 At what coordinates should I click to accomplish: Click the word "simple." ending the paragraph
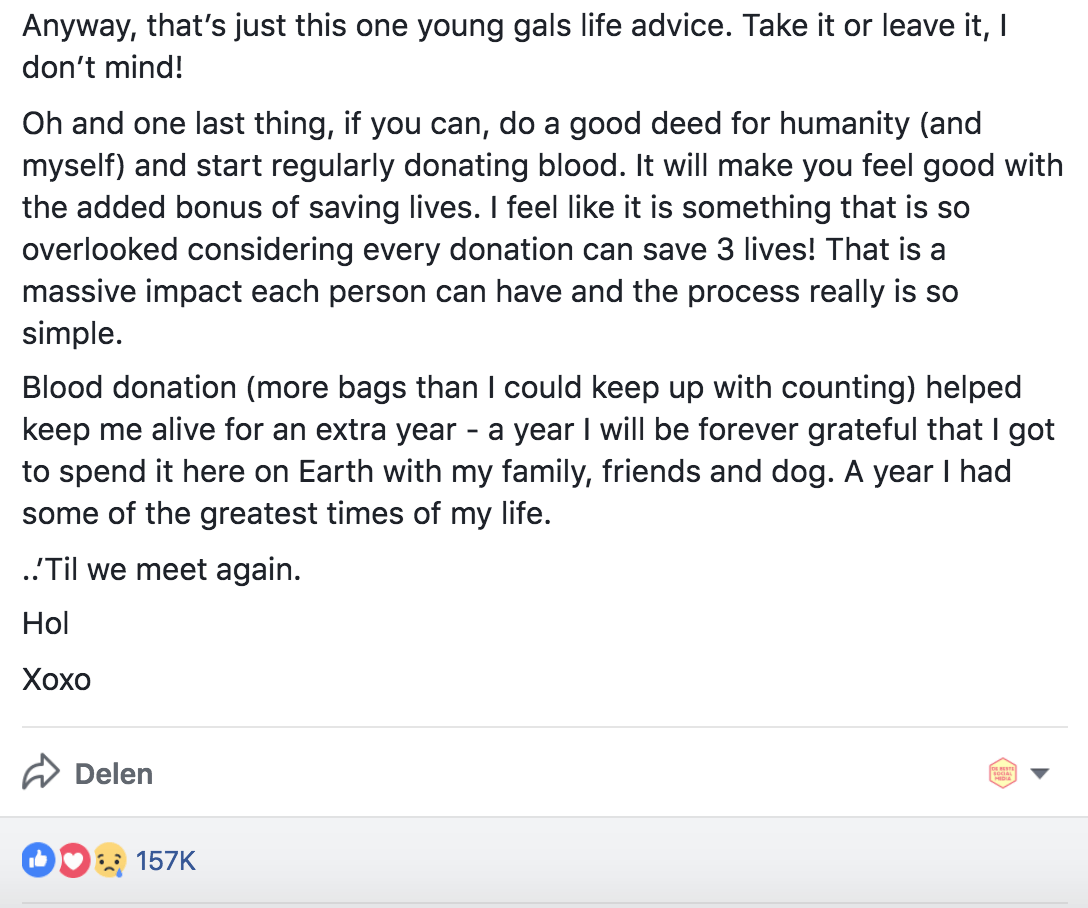[x=72, y=334]
